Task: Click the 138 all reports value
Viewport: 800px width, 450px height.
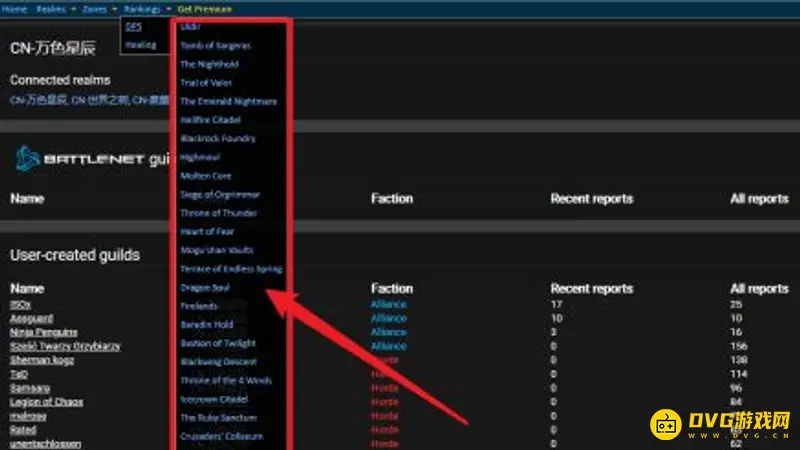Action: (x=738, y=360)
